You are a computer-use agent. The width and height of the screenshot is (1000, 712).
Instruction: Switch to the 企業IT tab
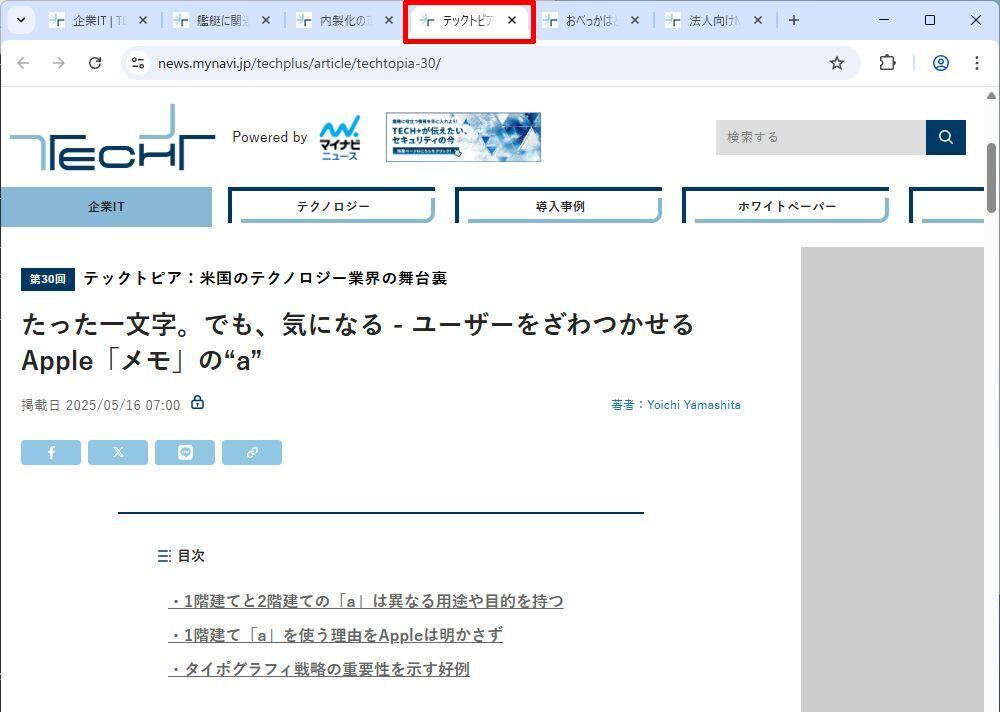[x=98, y=20]
